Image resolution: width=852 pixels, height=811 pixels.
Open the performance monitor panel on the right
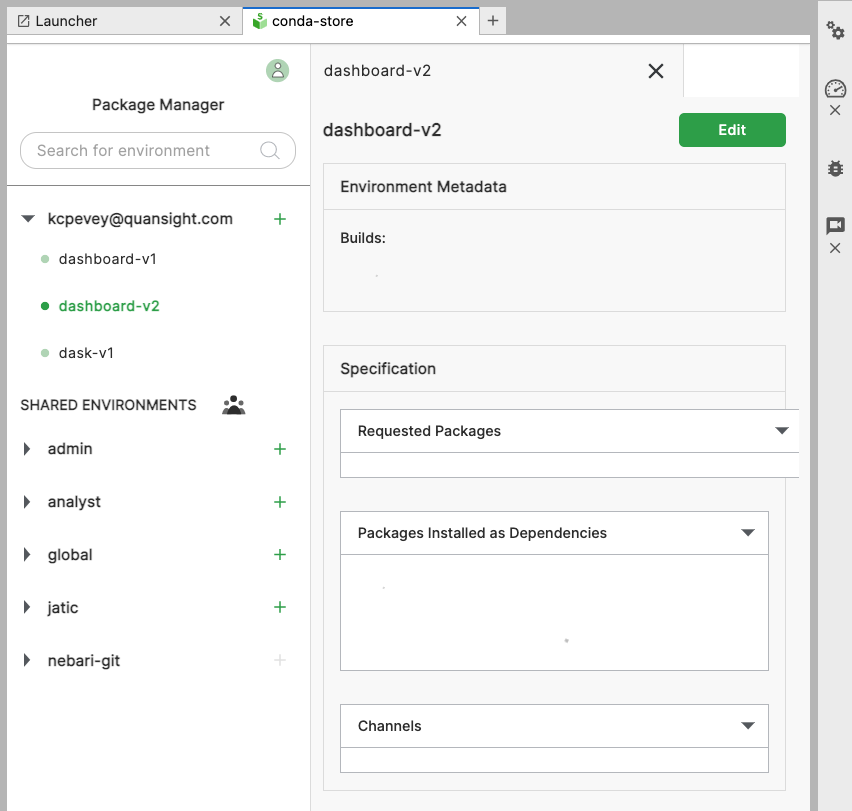[x=836, y=89]
